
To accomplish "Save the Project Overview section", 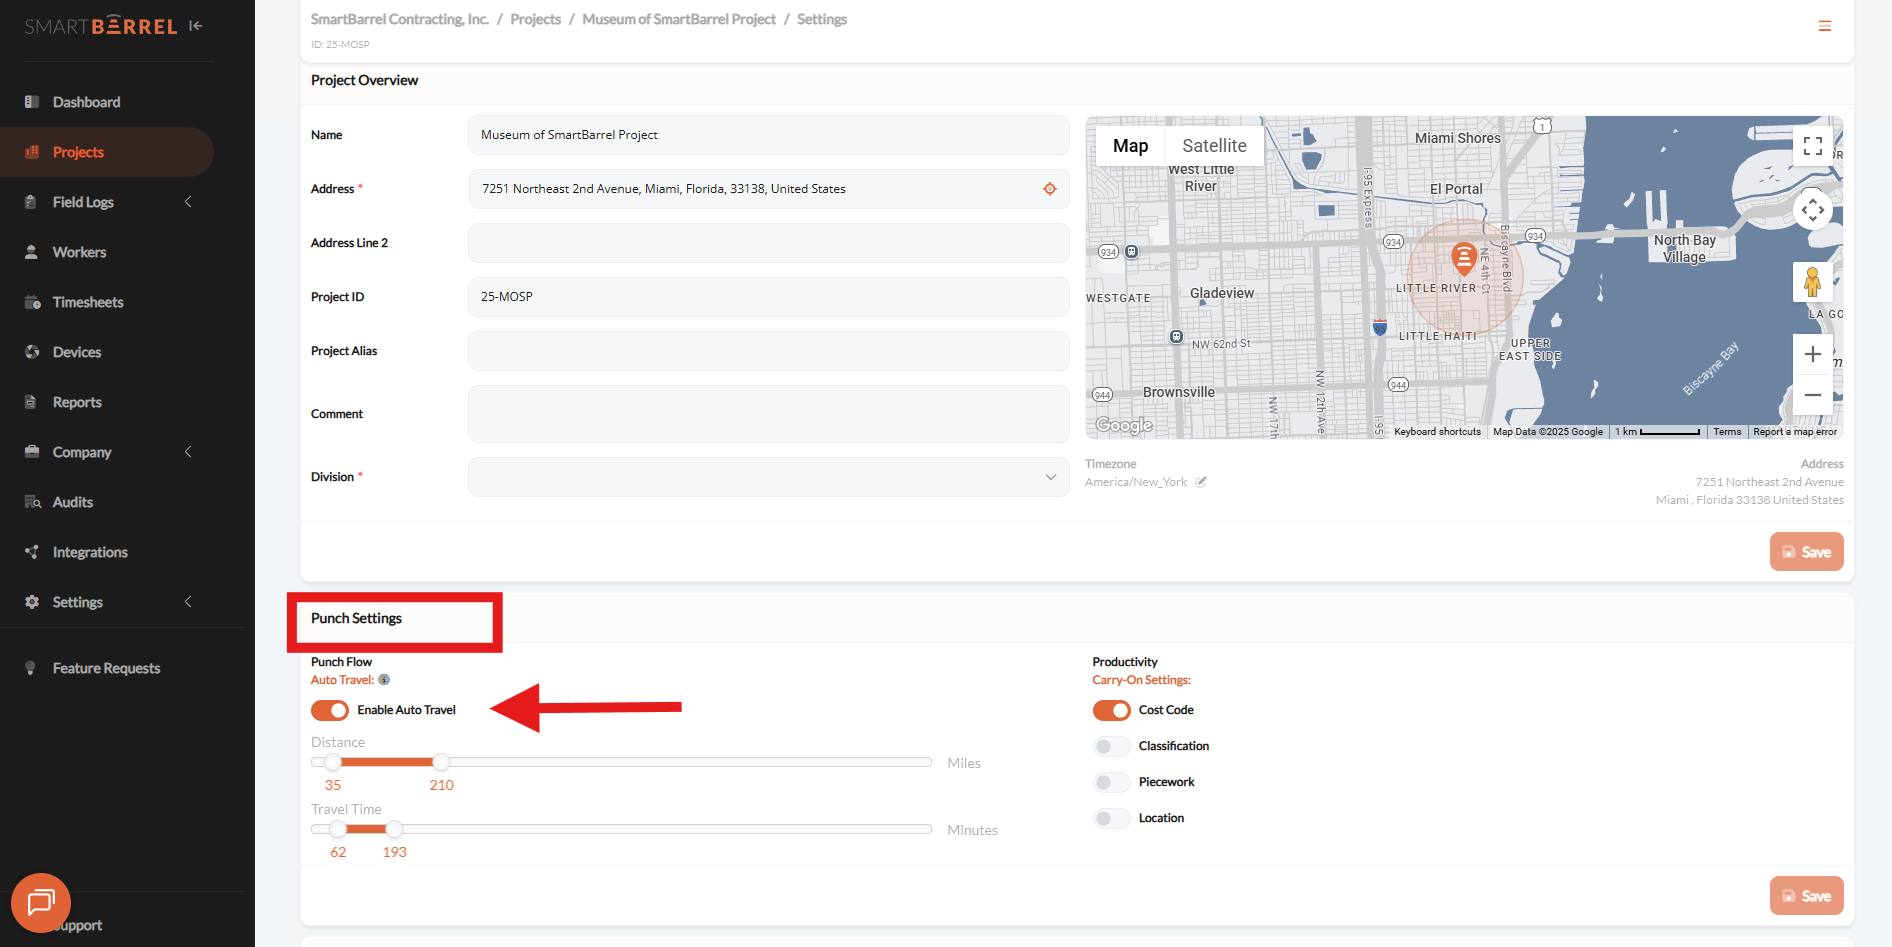I will [x=1806, y=552].
